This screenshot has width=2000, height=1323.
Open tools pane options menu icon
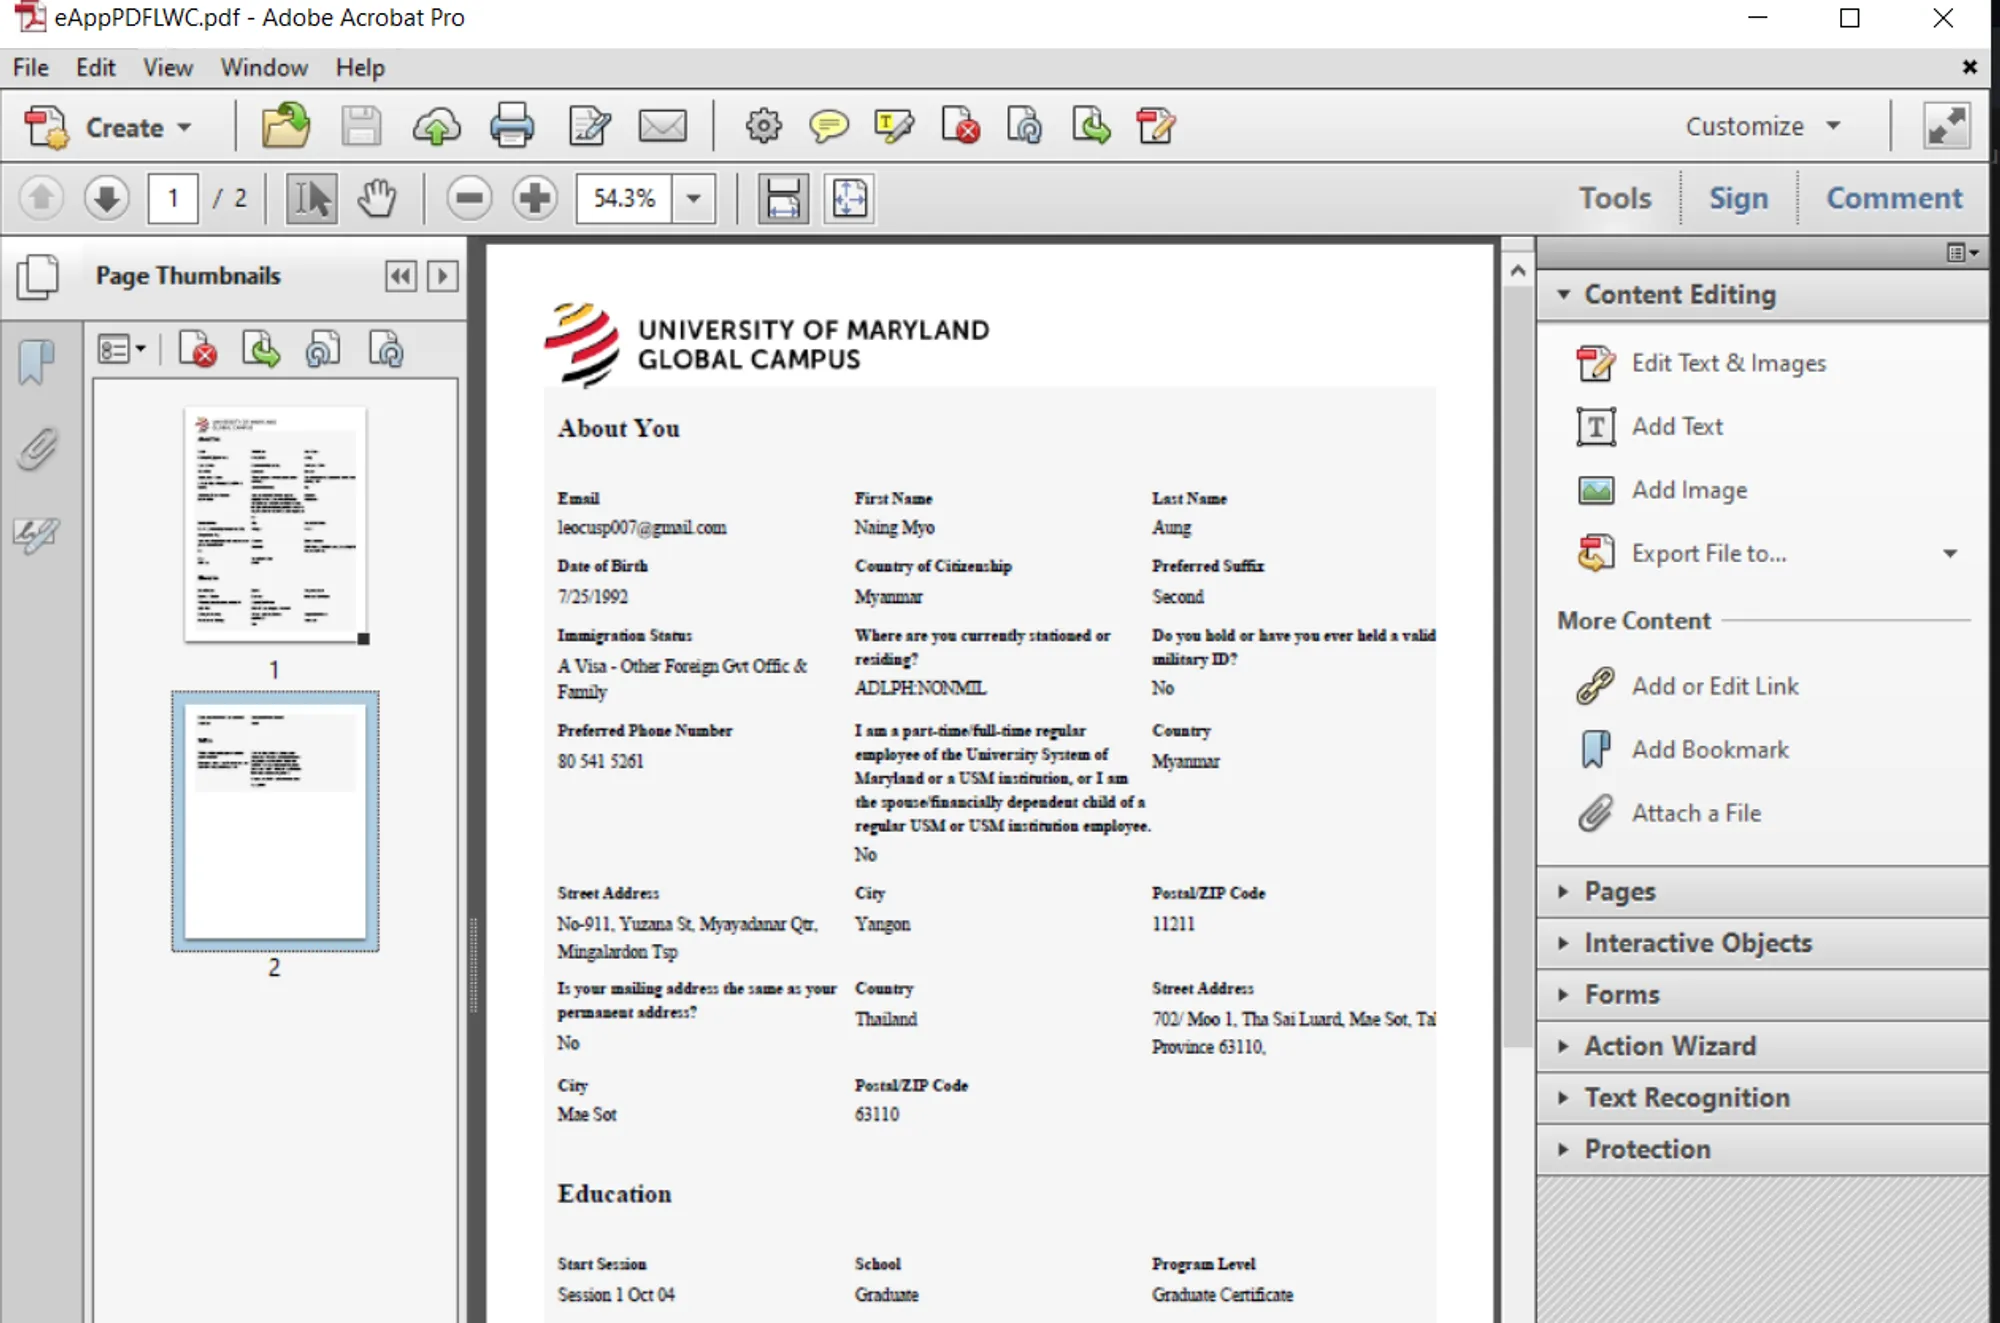(1962, 253)
